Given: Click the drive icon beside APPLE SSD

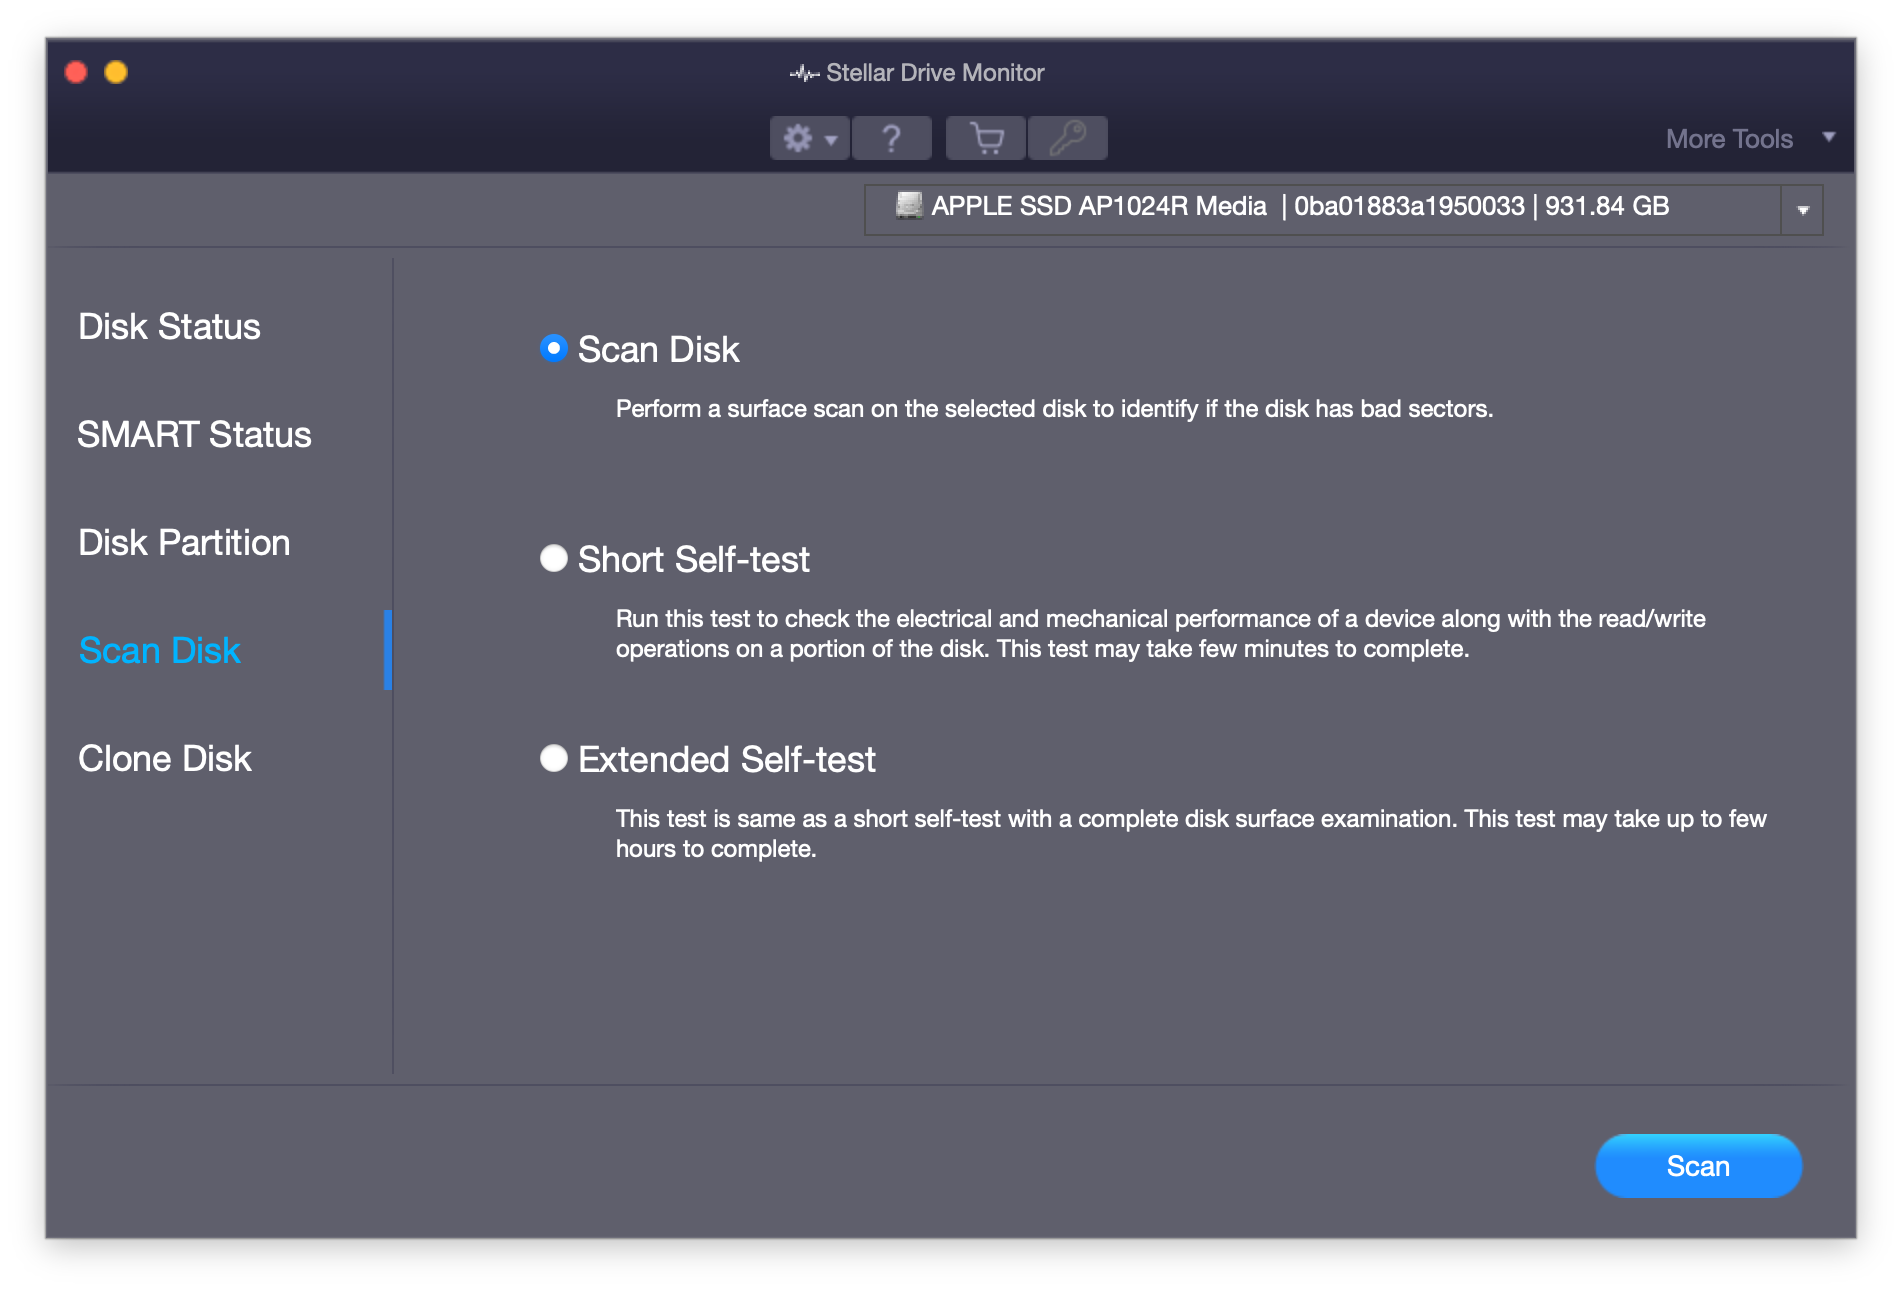Looking at the screenshot, I should tap(908, 207).
